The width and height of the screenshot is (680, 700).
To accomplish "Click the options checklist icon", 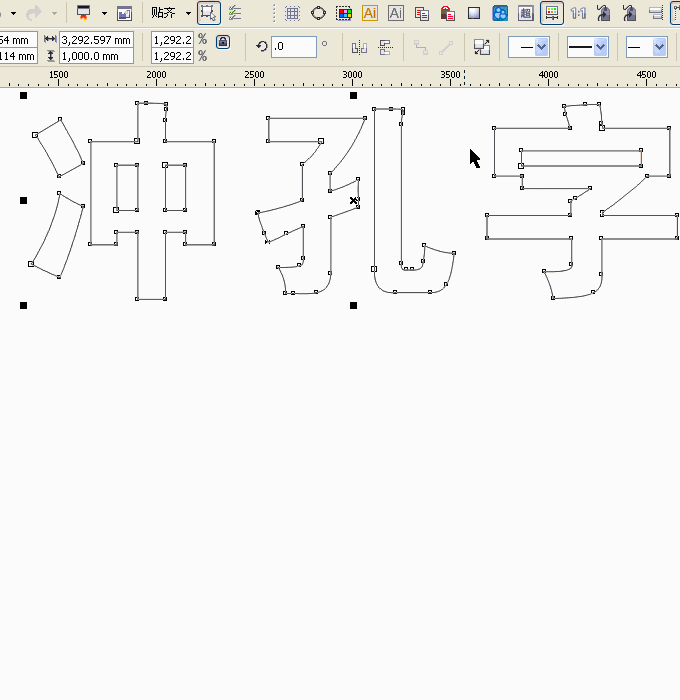I will tap(235, 13).
